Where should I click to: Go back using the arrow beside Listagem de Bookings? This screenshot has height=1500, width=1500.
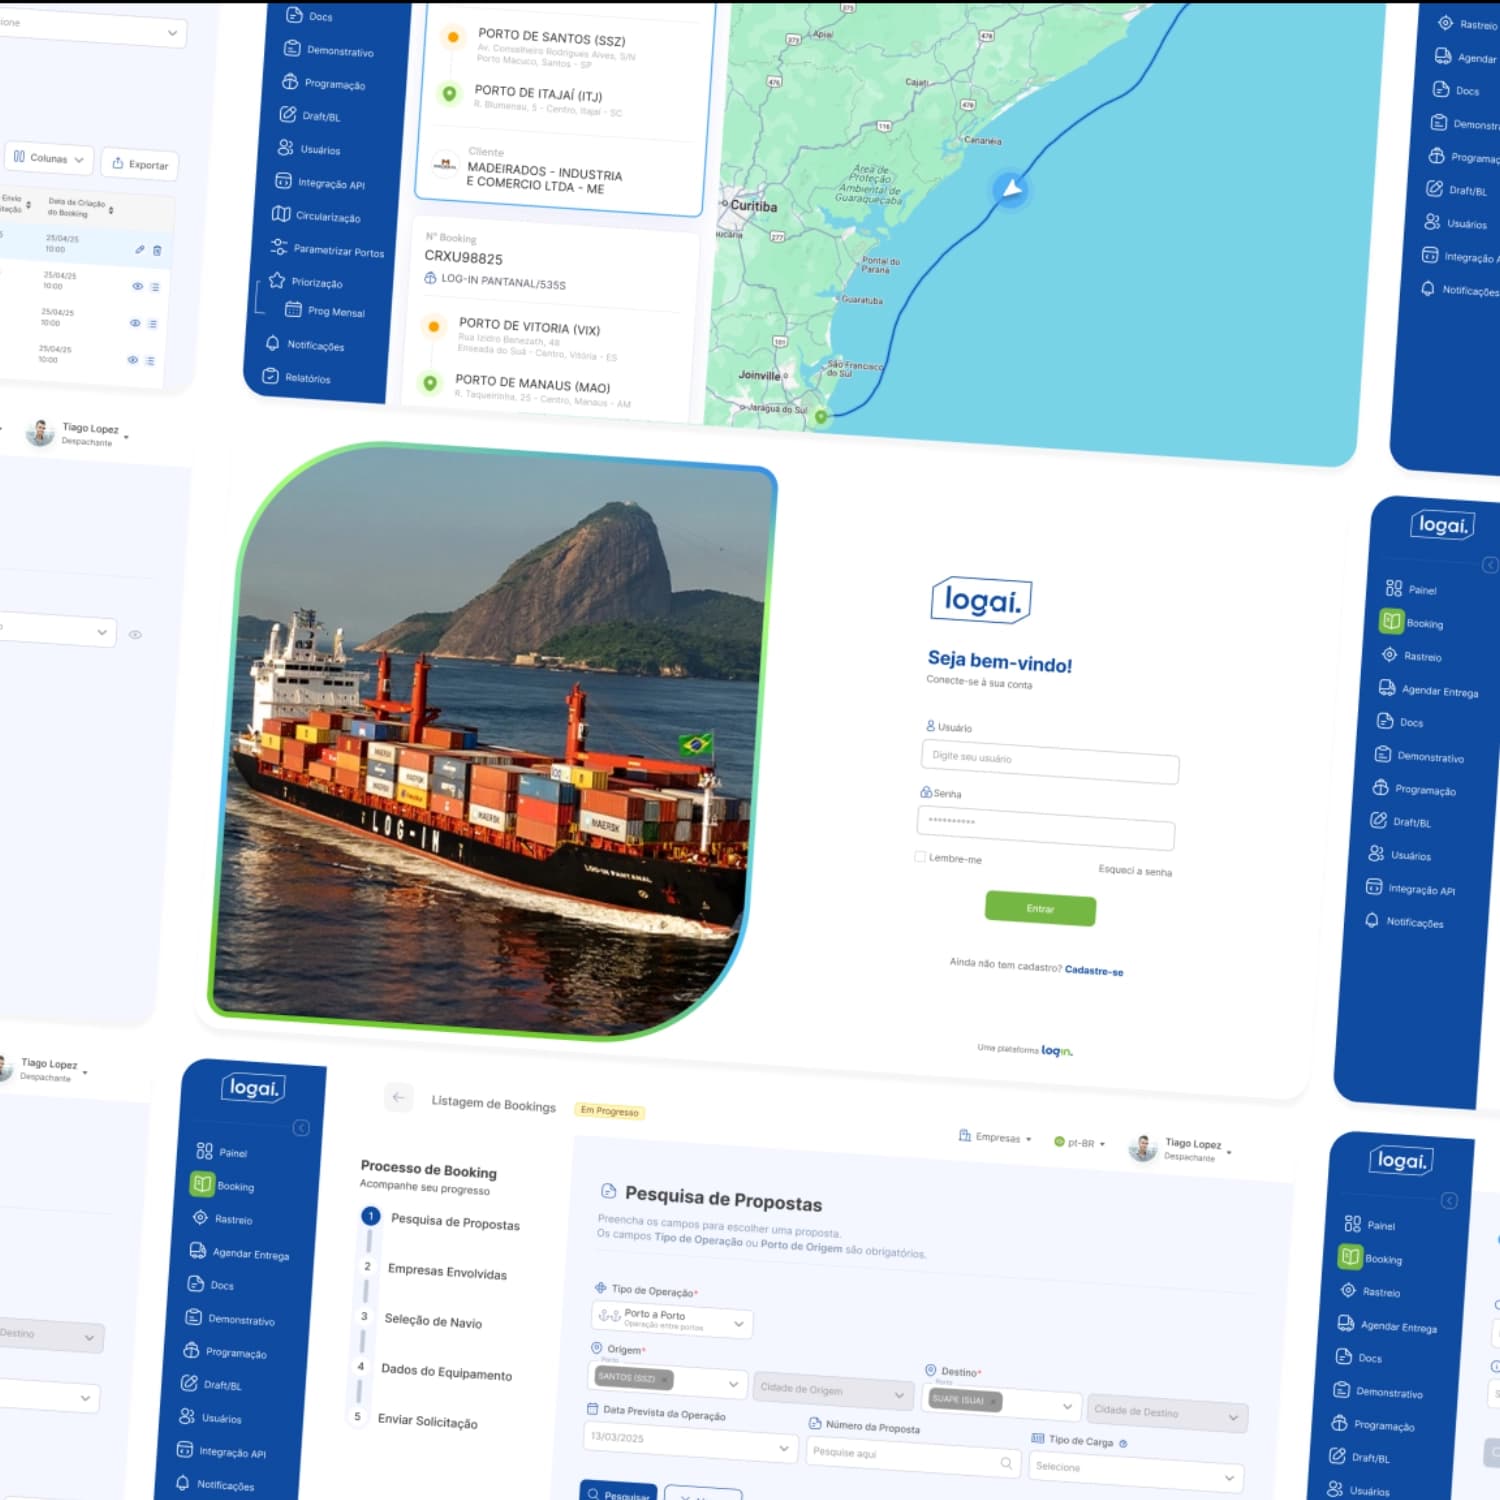tap(398, 1097)
